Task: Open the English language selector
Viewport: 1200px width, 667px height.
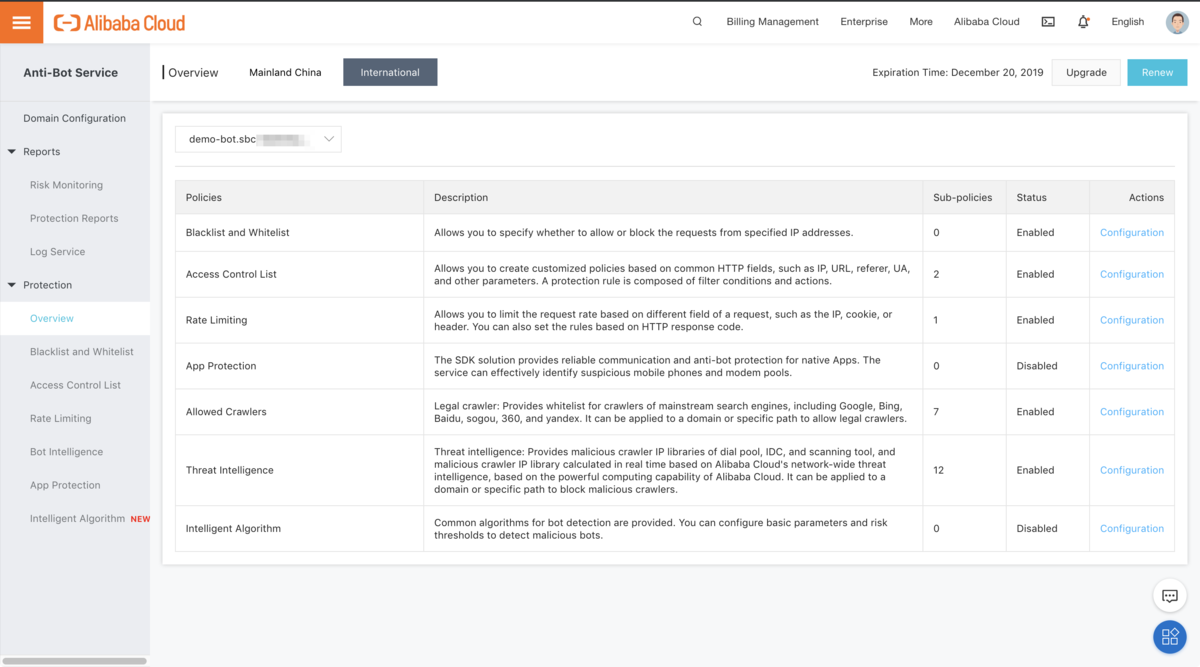Action: point(1128,21)
